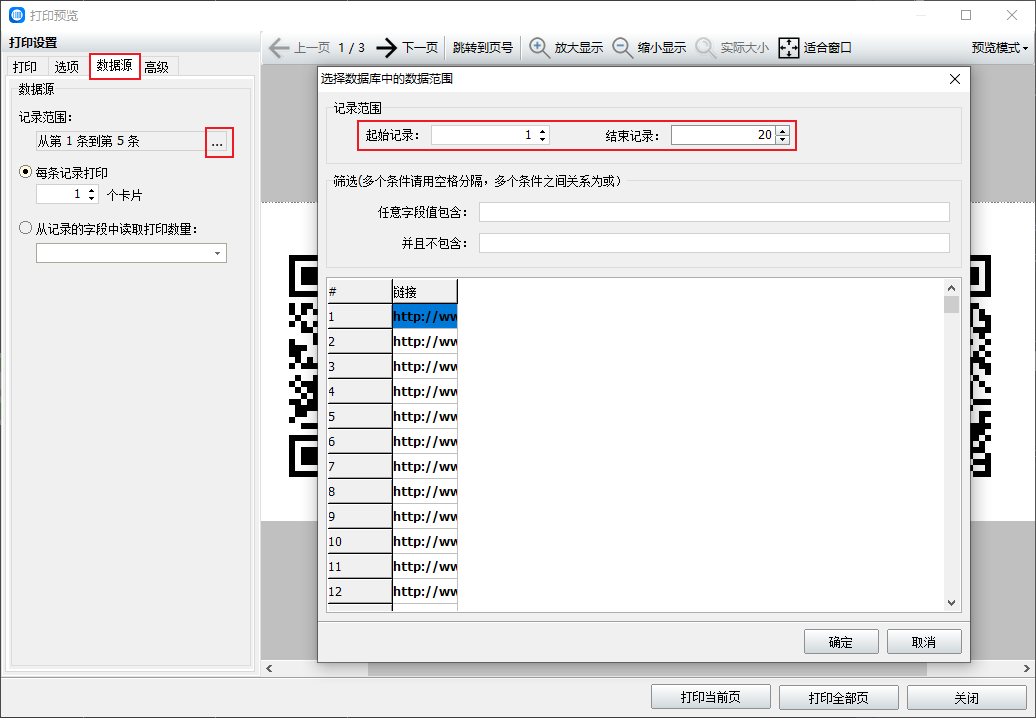Decrease the end record value

click(x=782, y=139)
